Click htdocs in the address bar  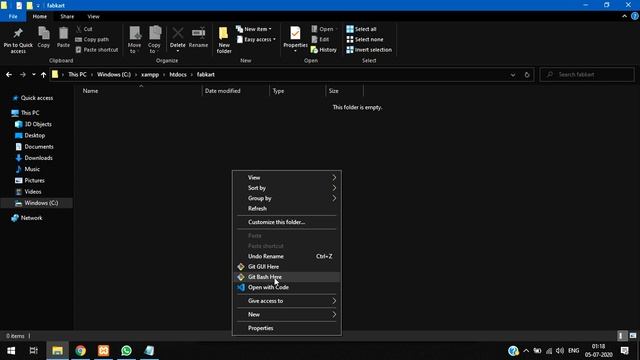tap(178, 75)
